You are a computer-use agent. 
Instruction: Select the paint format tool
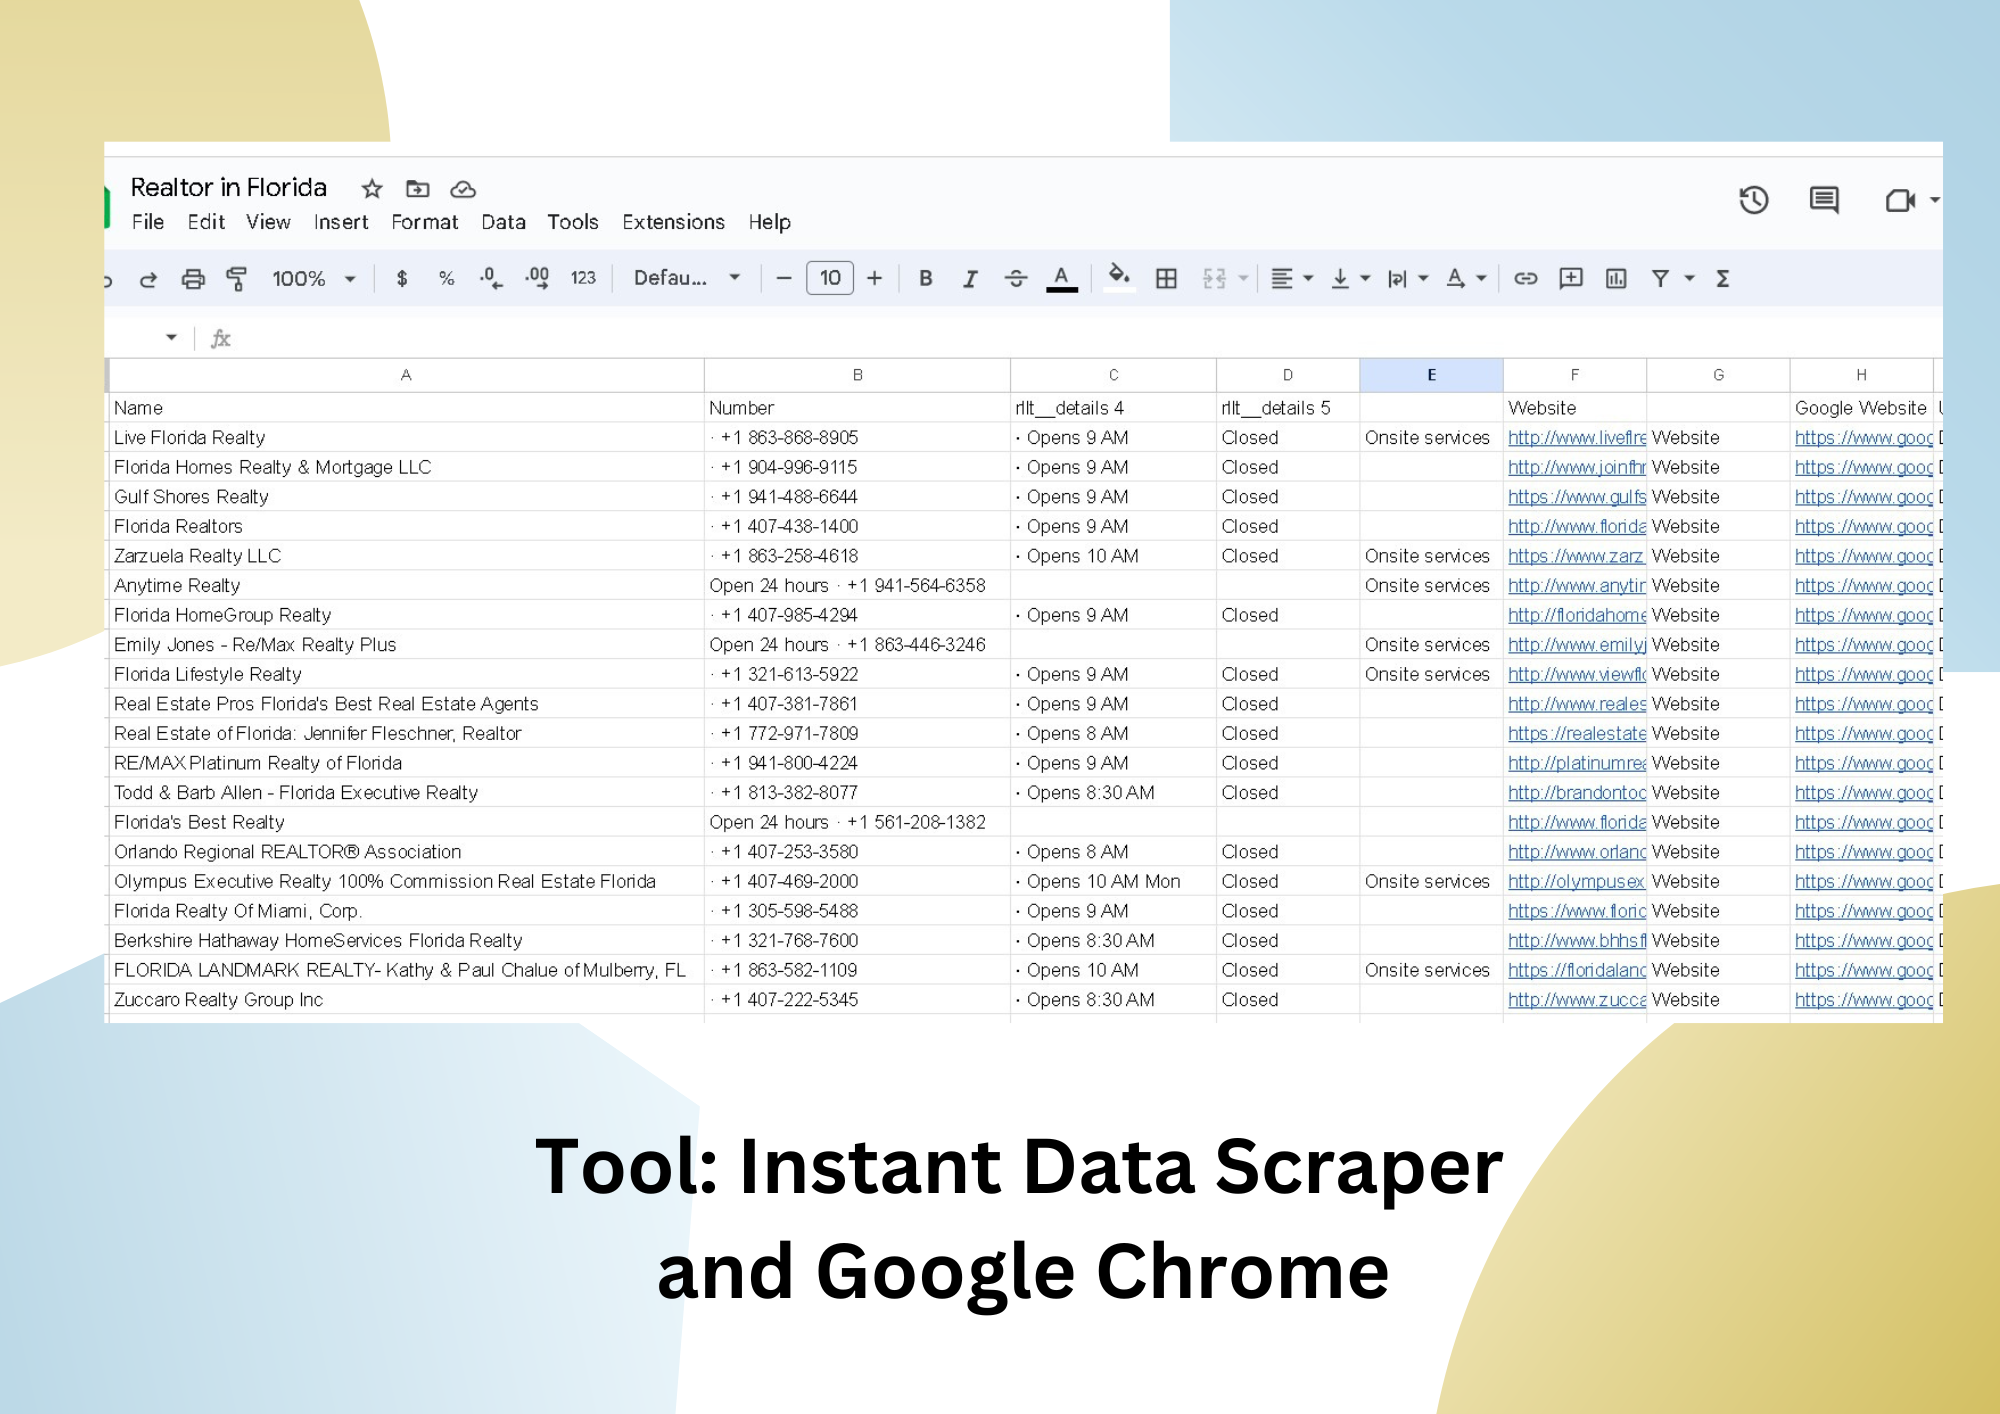coord(237,279)
